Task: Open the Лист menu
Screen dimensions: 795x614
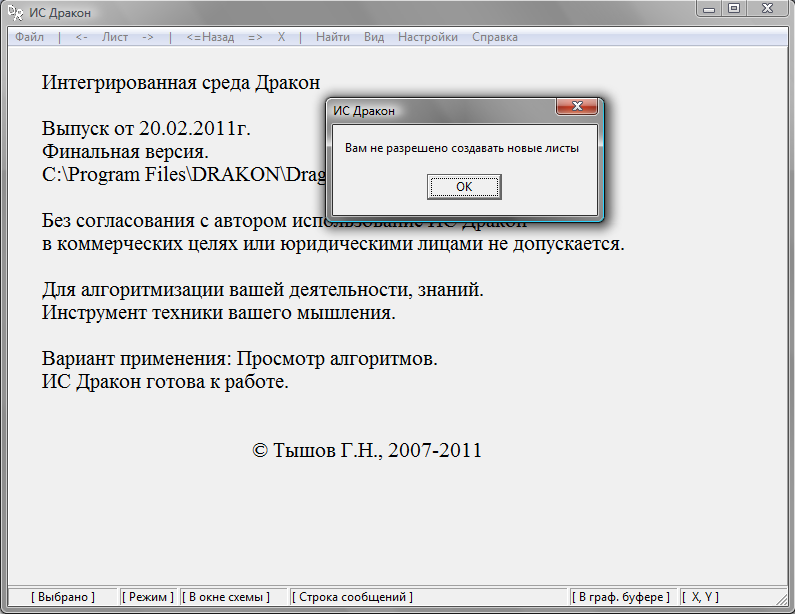Action: click(x=115, y=37)
